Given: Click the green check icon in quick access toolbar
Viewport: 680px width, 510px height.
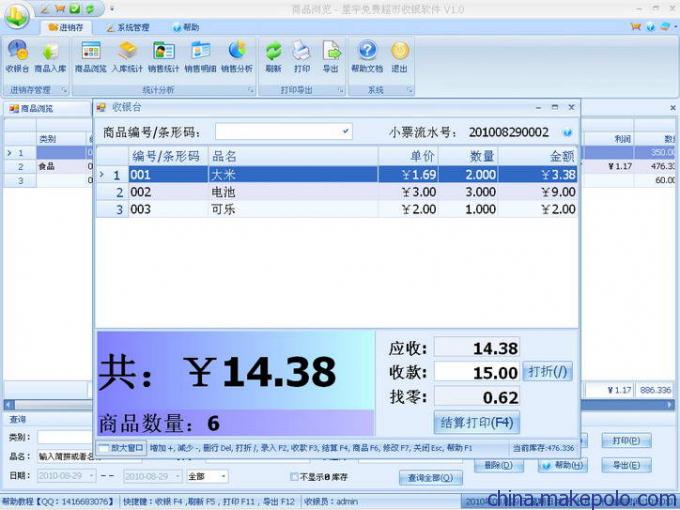Looking at the screenshot, I should pos(75,9).
